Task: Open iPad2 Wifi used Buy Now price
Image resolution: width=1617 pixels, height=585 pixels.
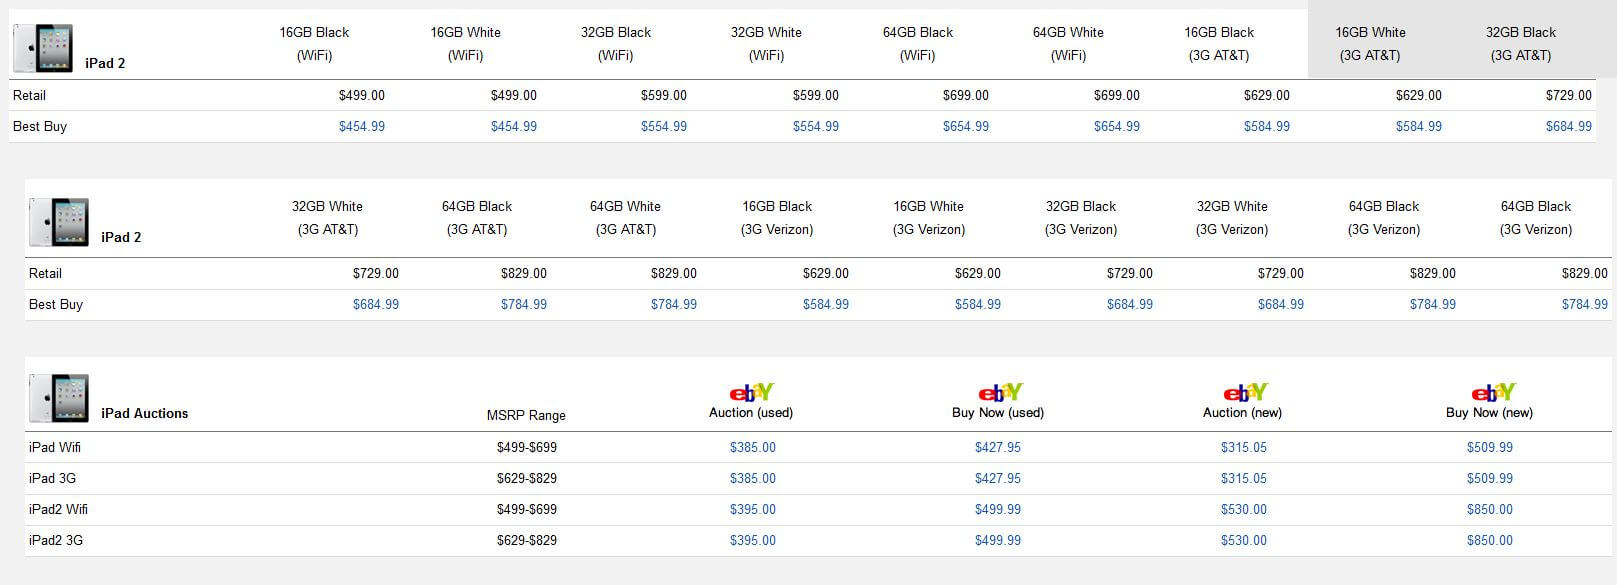Action: tap(998, 510)
